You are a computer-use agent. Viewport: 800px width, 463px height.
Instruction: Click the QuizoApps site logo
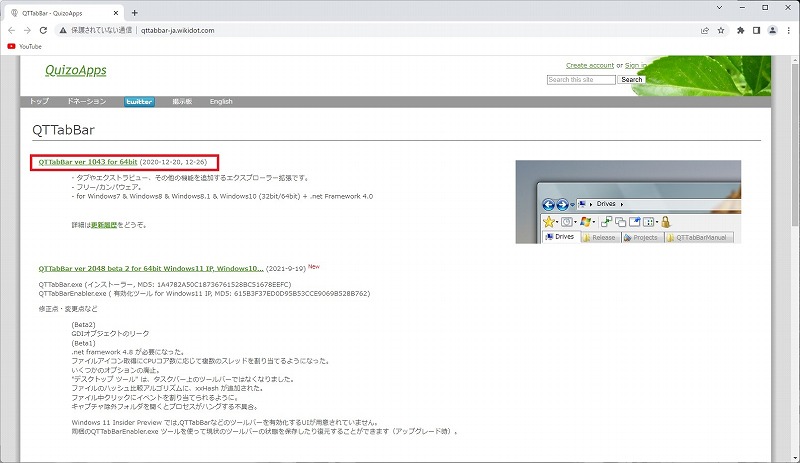(76, 70)
